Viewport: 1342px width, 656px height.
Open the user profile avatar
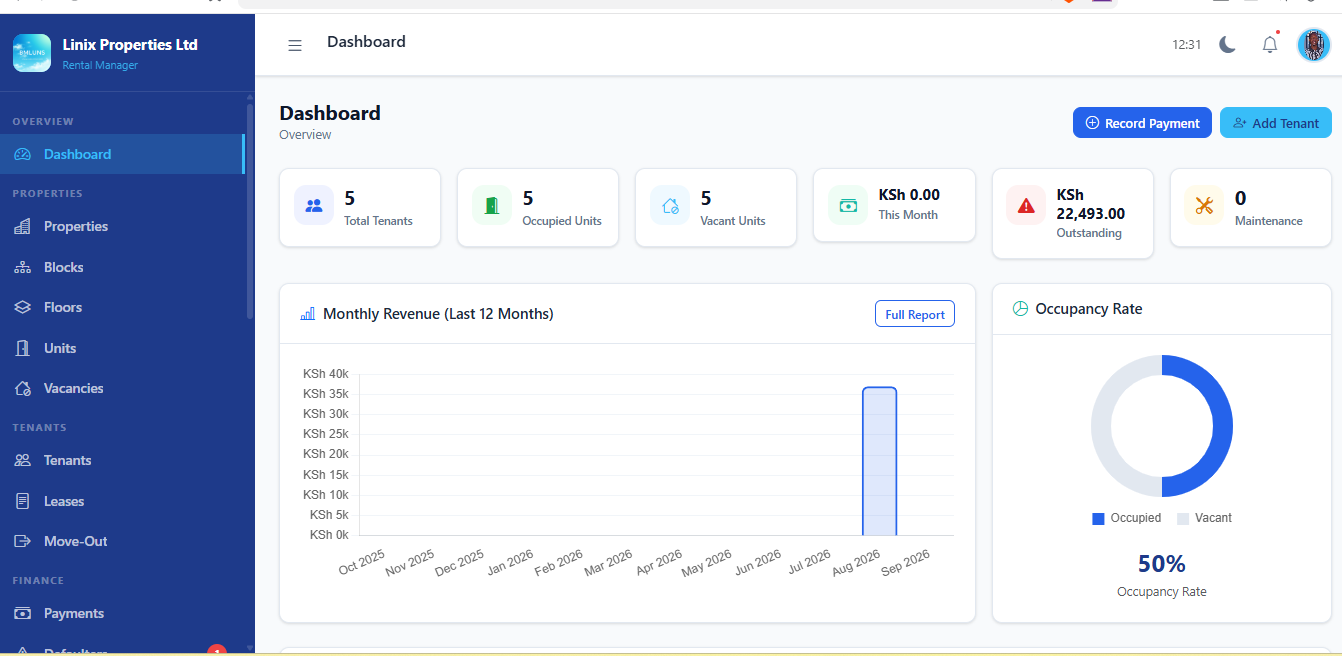click(x=1314, y=45)
